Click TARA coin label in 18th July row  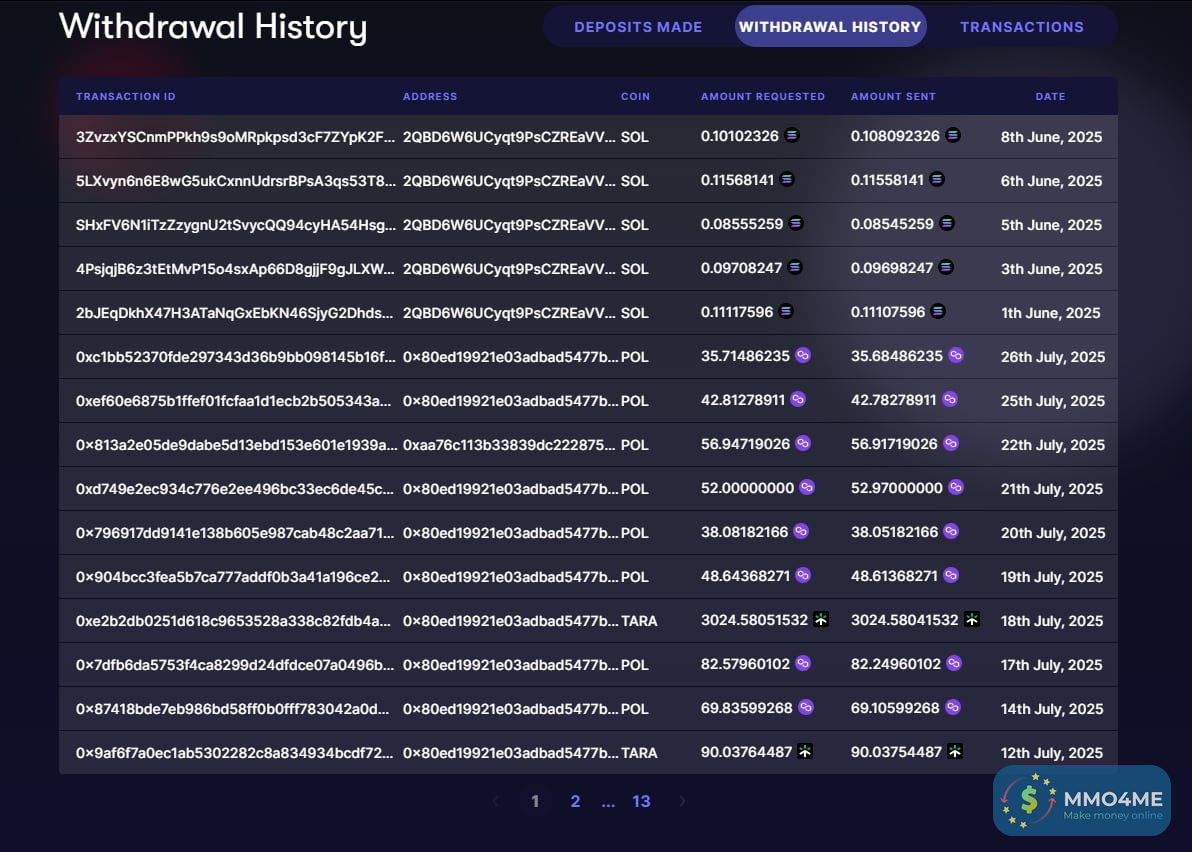tap(639, 621)
